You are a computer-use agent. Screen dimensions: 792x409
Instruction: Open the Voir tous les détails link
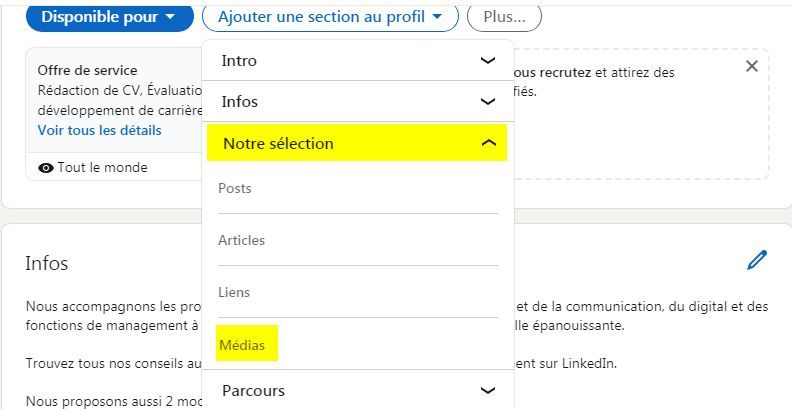[x=99, y=130]
